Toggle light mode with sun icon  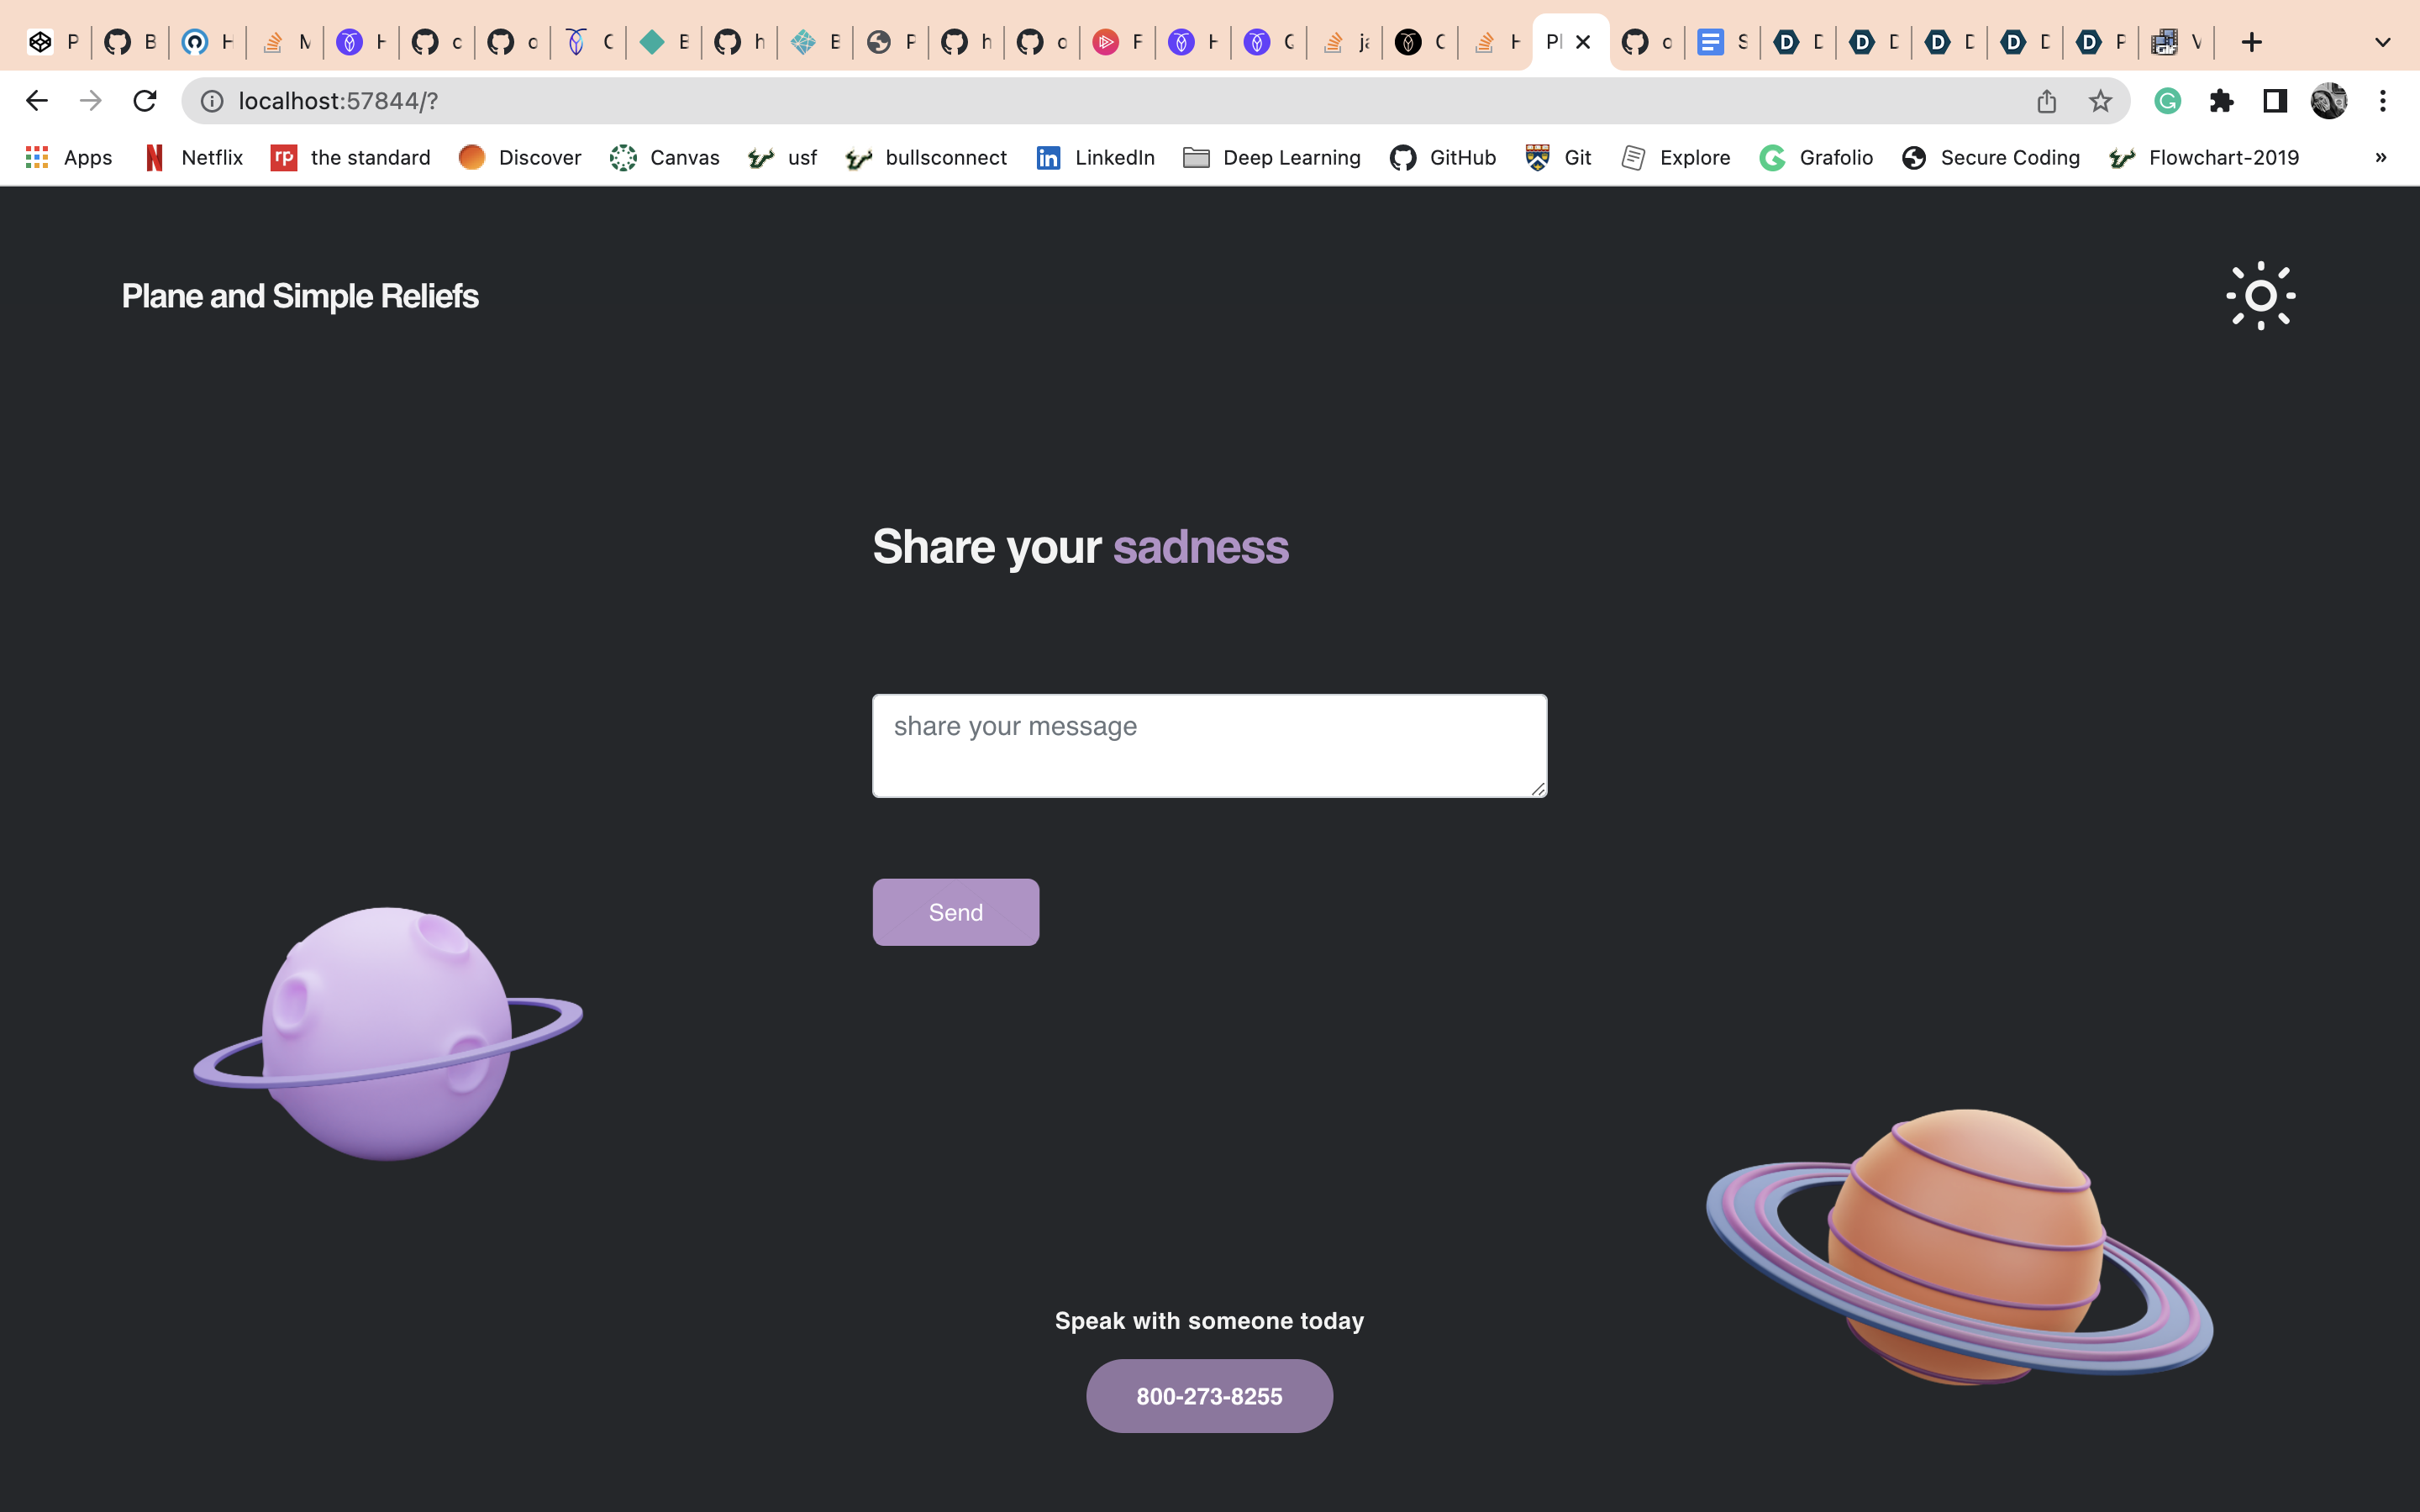coord(2260,296)
